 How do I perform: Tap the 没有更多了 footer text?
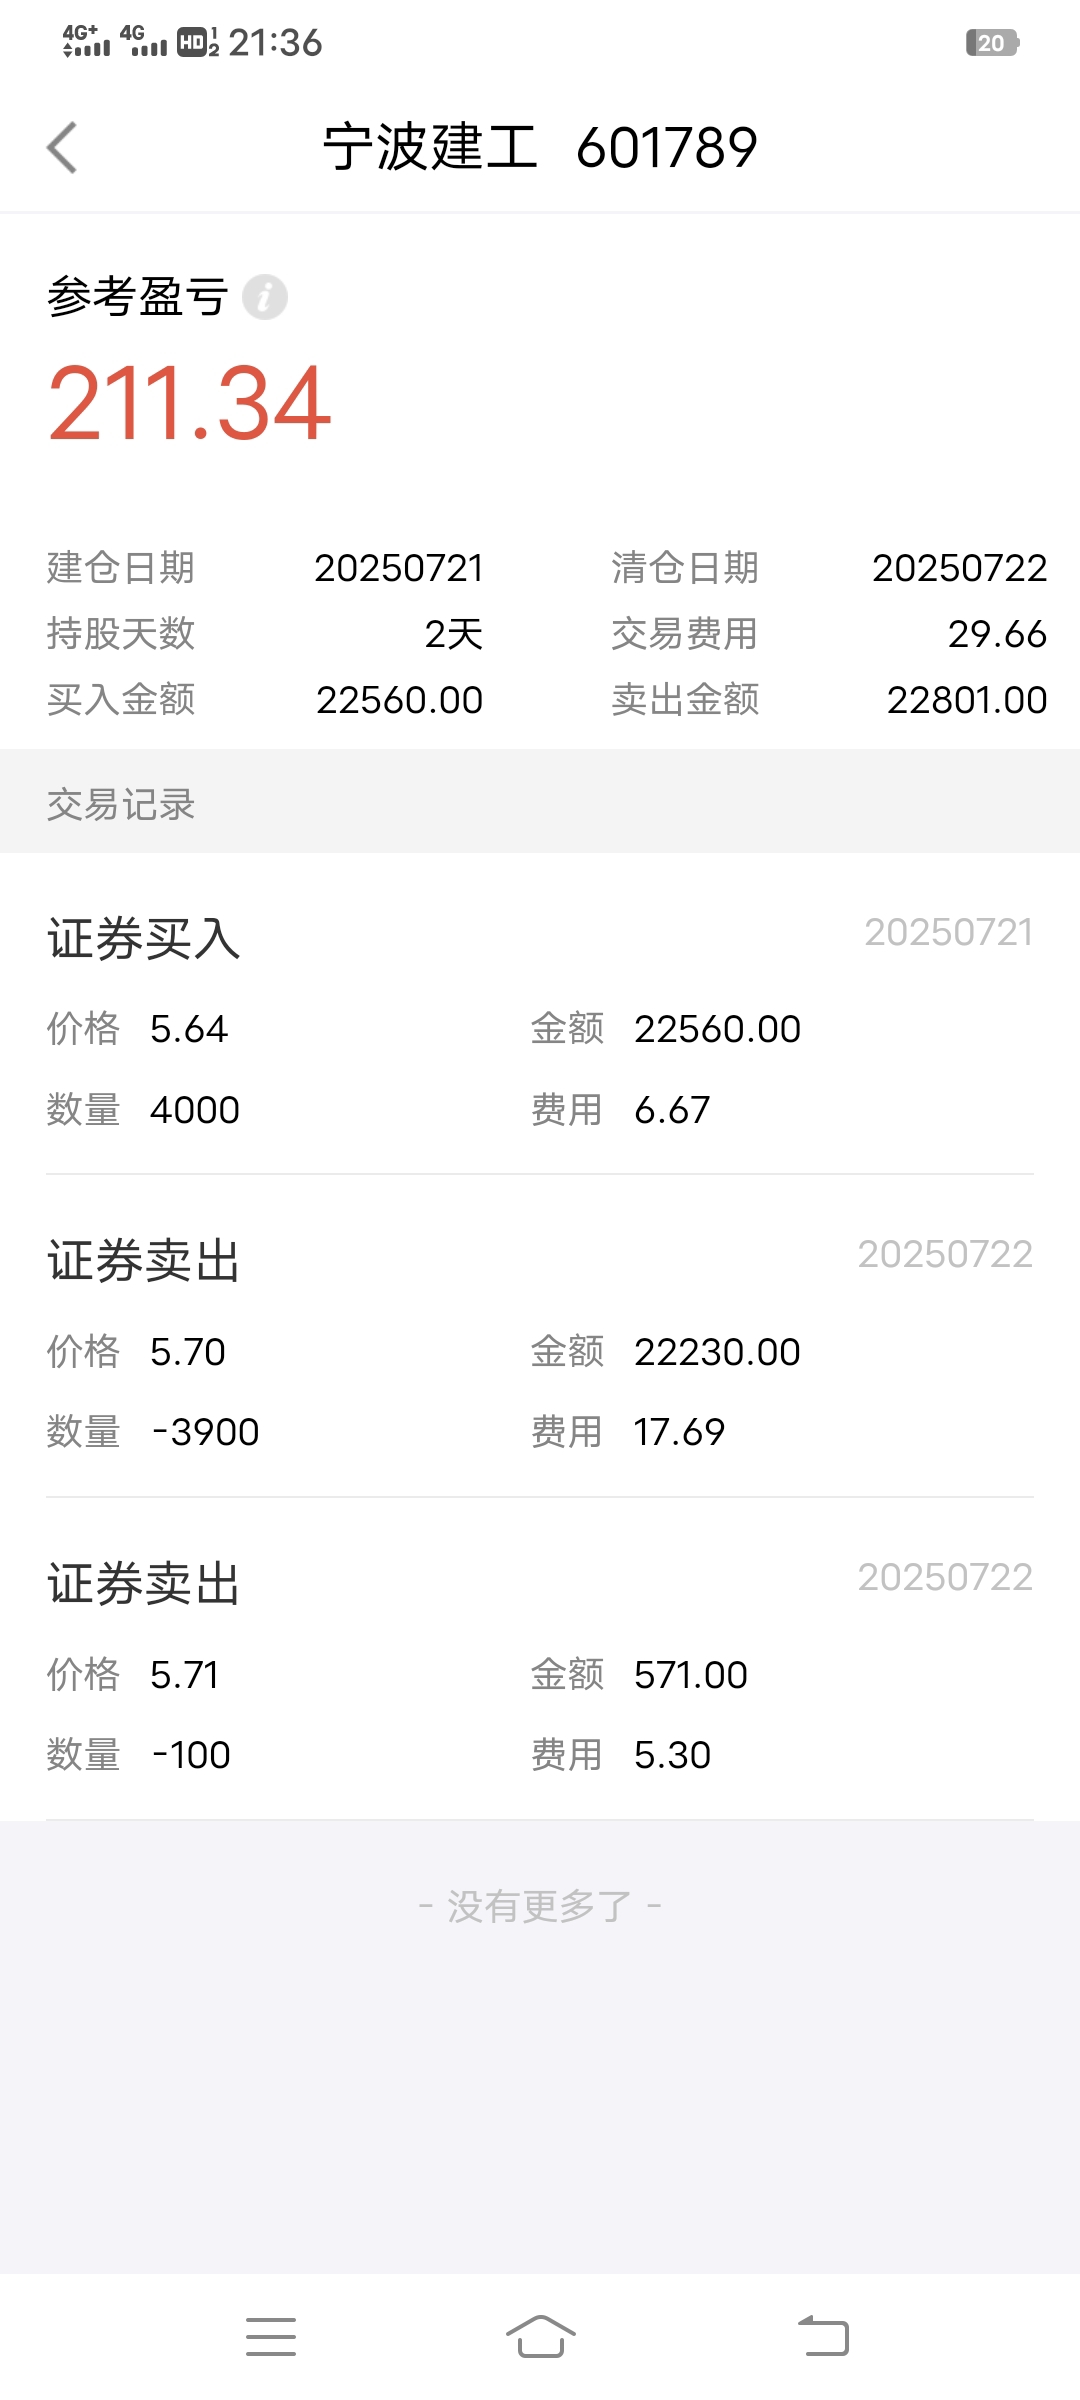pyautogui.click(x=540, y=1907)
